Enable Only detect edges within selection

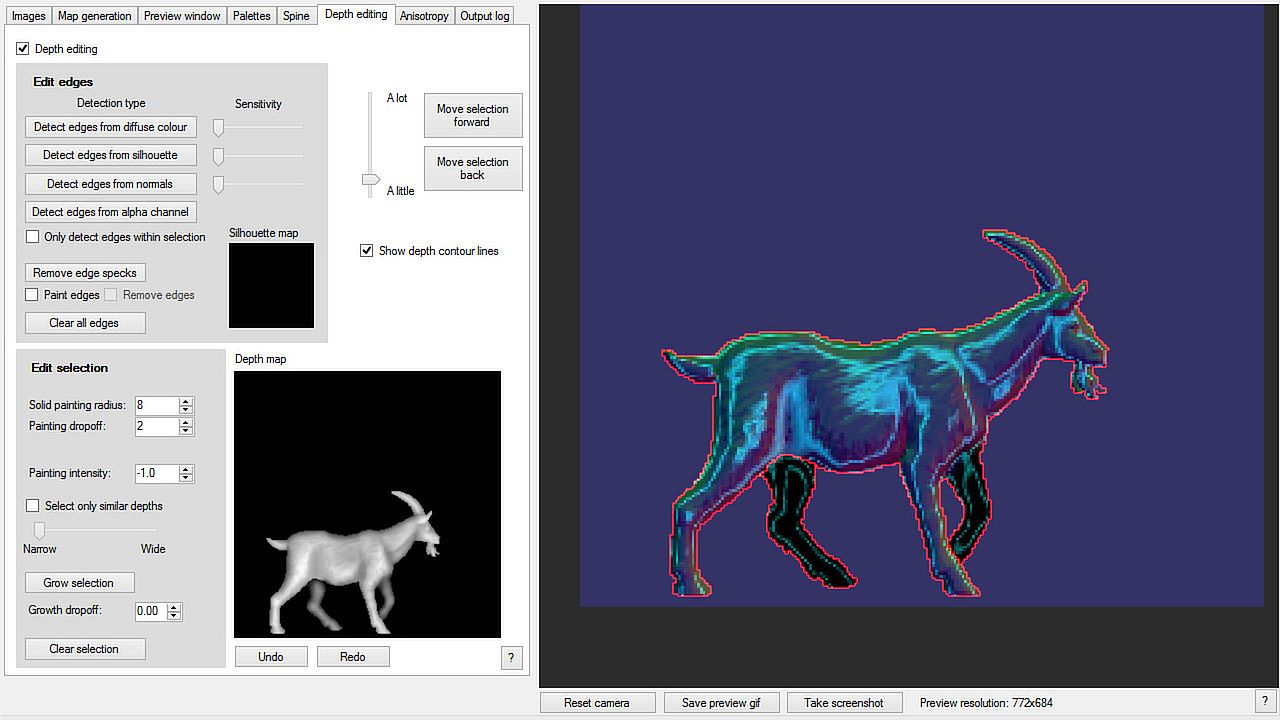click(33, 237)
